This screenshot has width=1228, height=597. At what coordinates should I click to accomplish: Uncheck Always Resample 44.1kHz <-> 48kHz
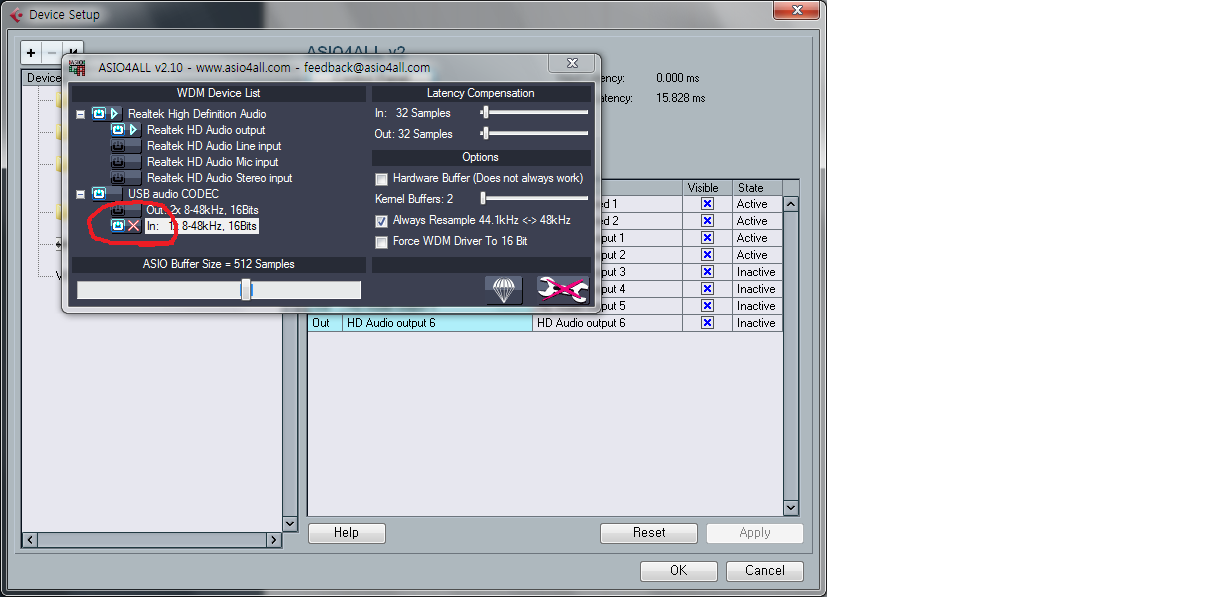pyautogui.click(x=381, y=221)
